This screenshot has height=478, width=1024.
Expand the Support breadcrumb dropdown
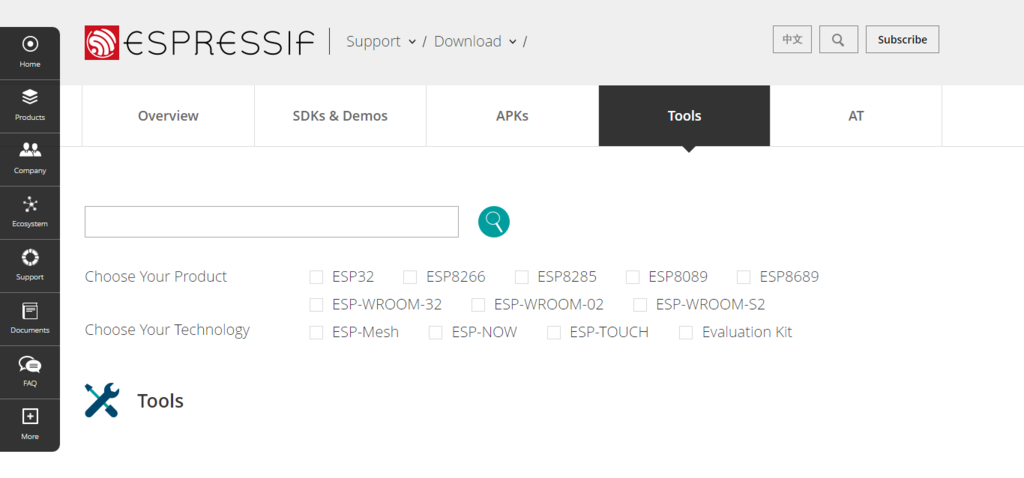coord(381,41)
